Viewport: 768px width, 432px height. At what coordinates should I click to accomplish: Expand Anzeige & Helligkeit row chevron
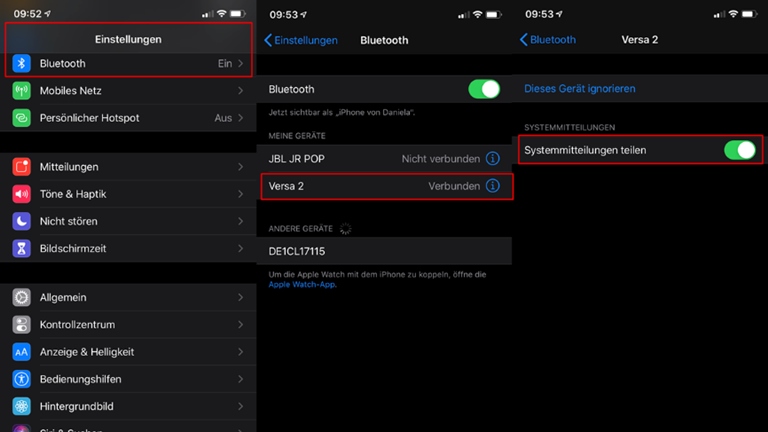point(240,352)
